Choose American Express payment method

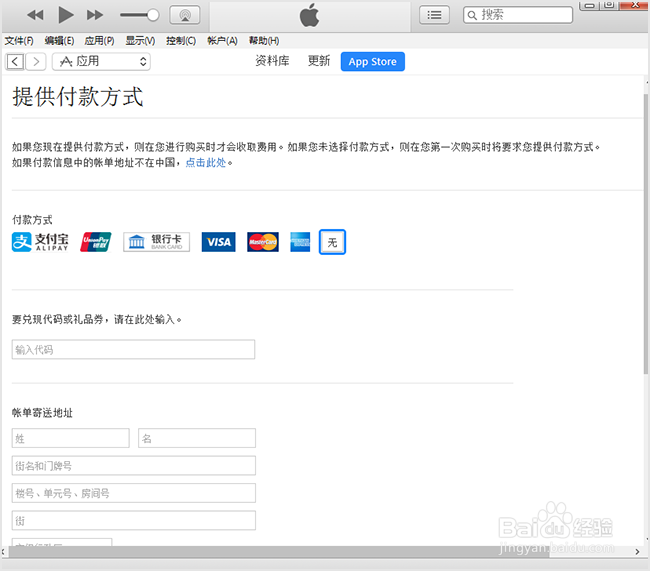click(x=300, y=242)
